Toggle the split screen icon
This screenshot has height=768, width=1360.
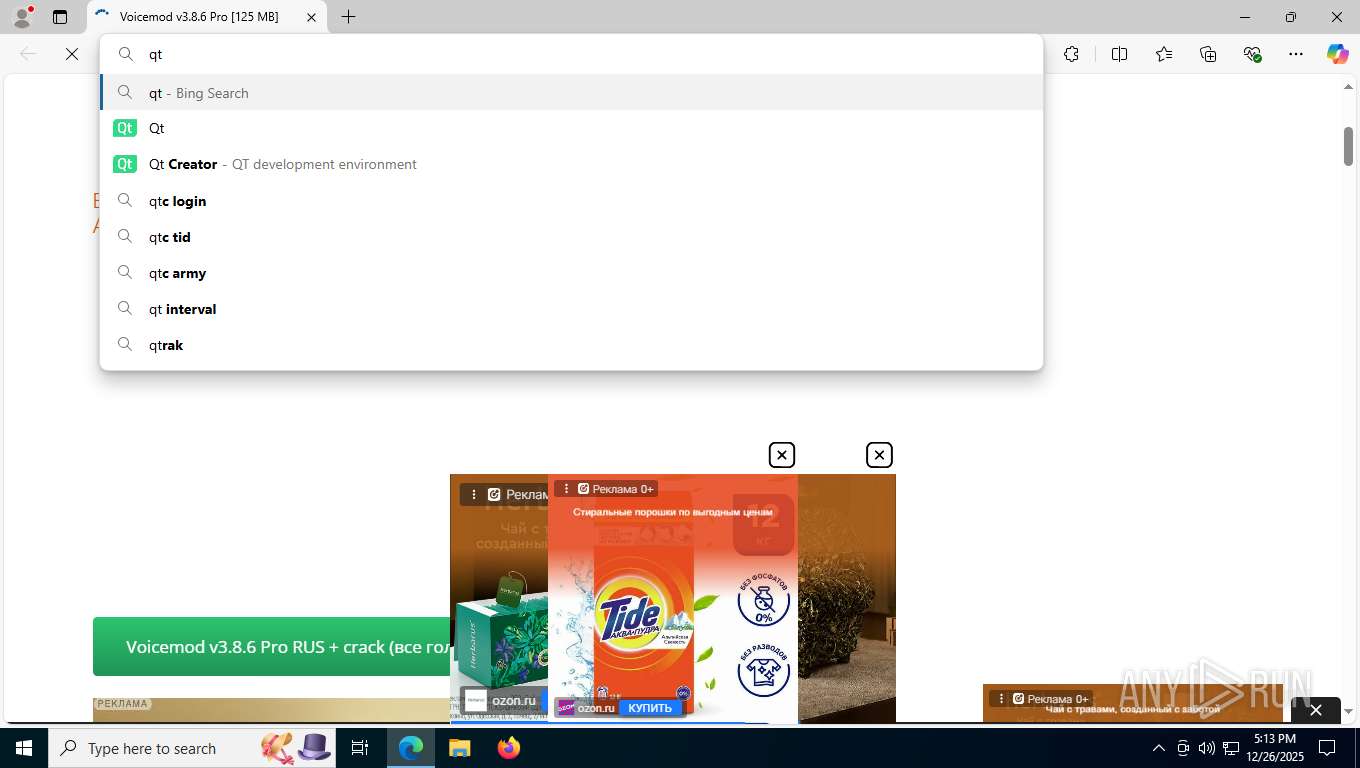(x=1119, y=54)
